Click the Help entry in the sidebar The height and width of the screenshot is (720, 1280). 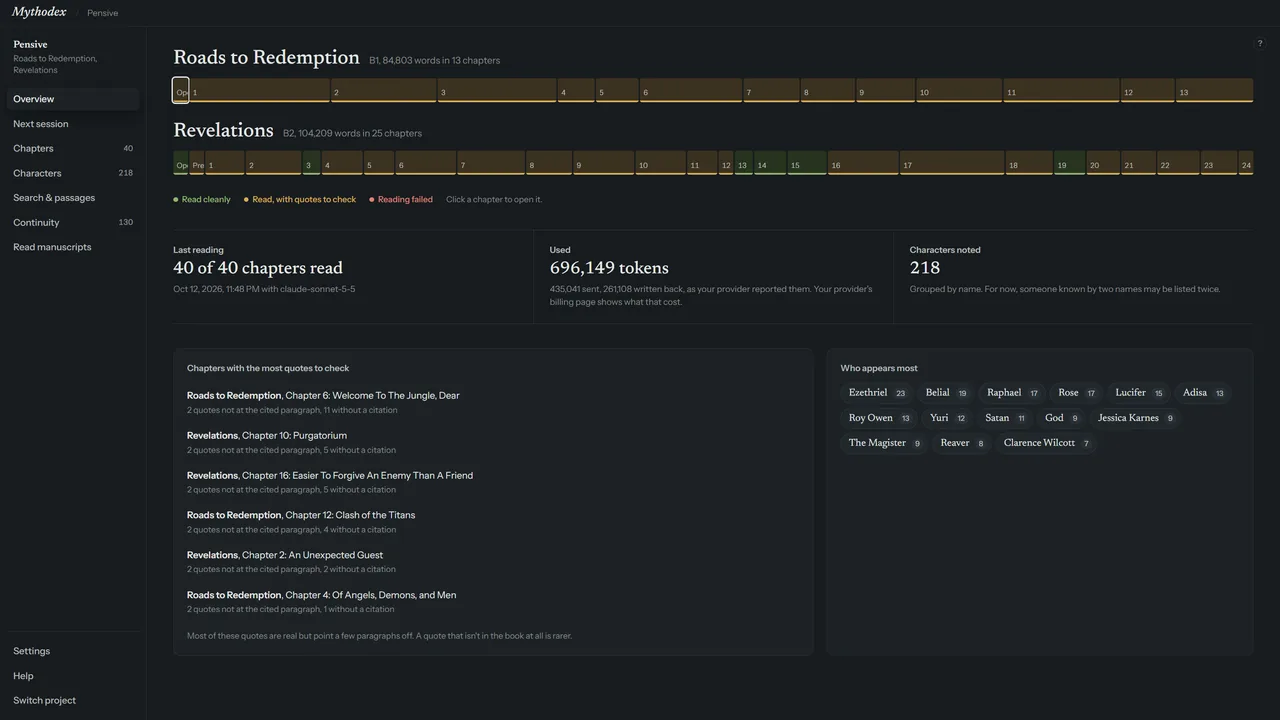73,676
